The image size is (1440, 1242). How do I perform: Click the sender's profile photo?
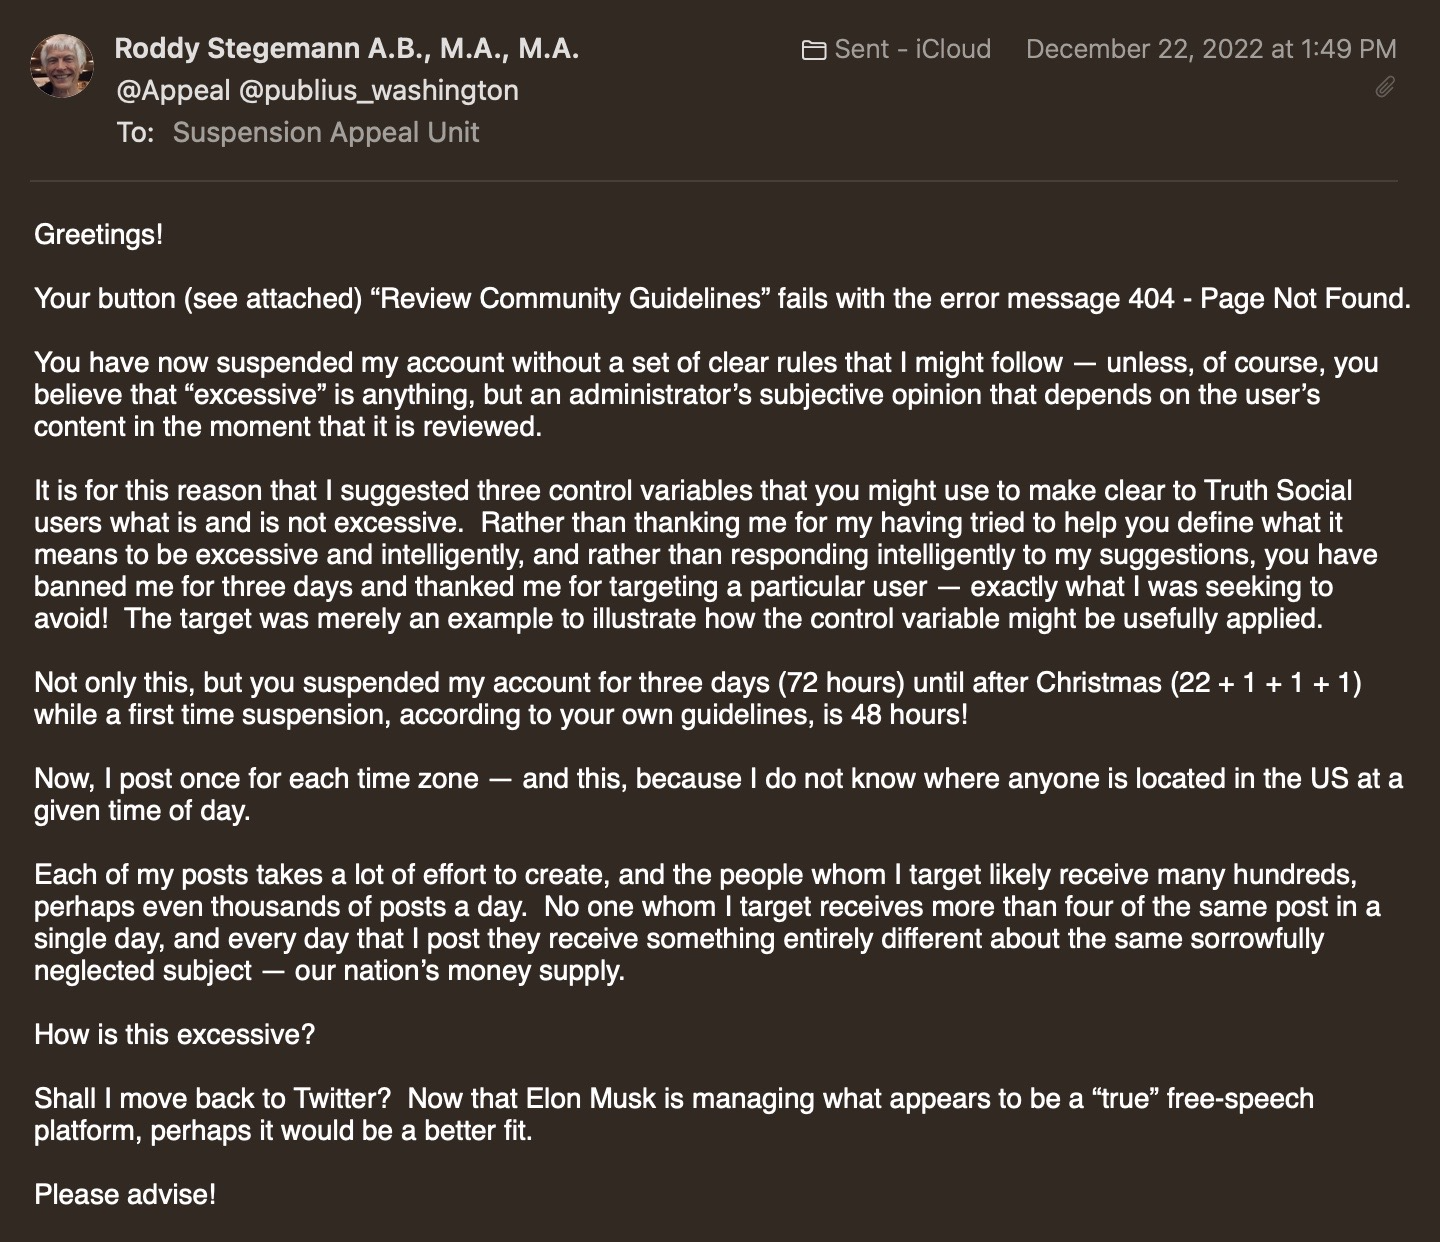click(x=63, y=66)
